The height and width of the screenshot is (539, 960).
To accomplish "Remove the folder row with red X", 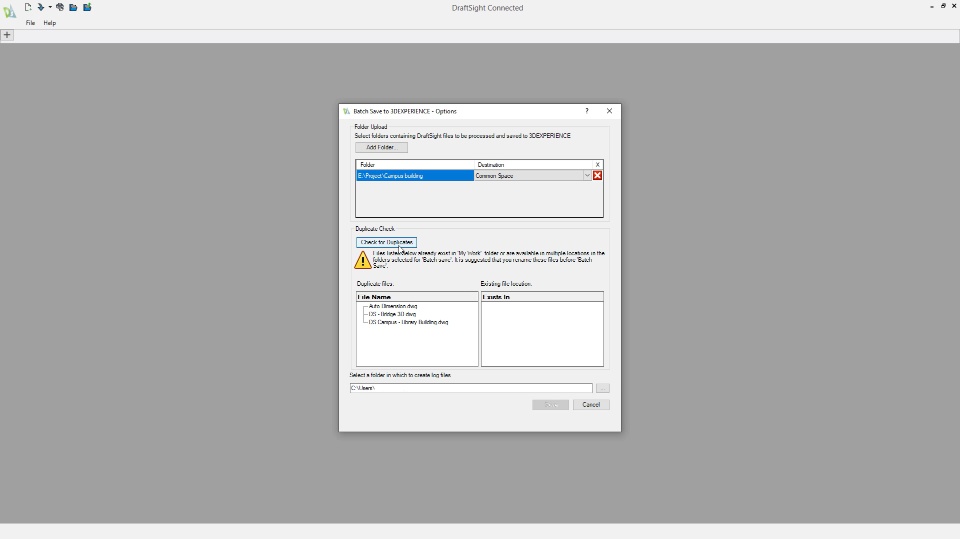I will (x=598, y=176).
